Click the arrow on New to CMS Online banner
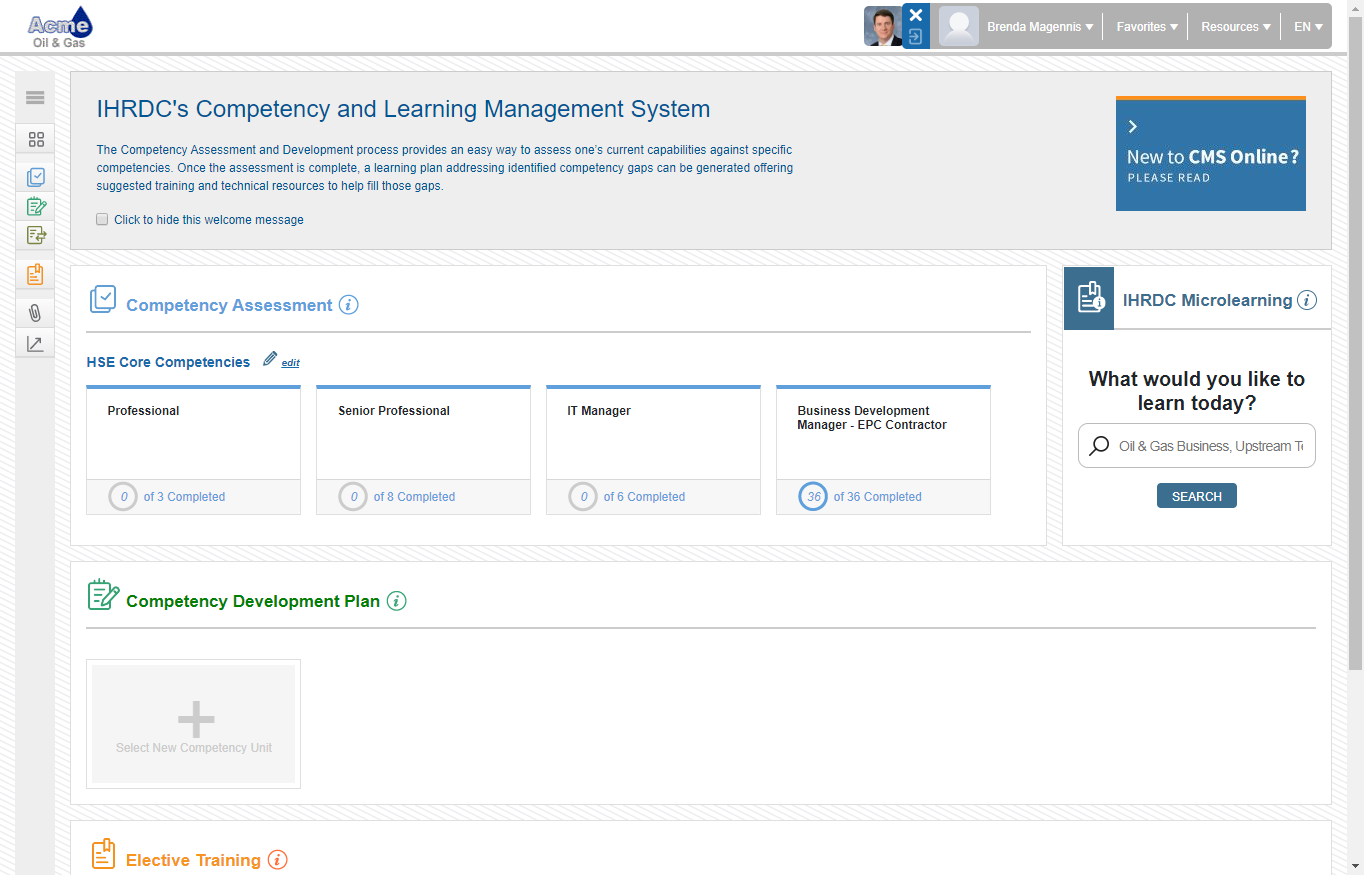 pyautogui.click(x=1133, y=127)
